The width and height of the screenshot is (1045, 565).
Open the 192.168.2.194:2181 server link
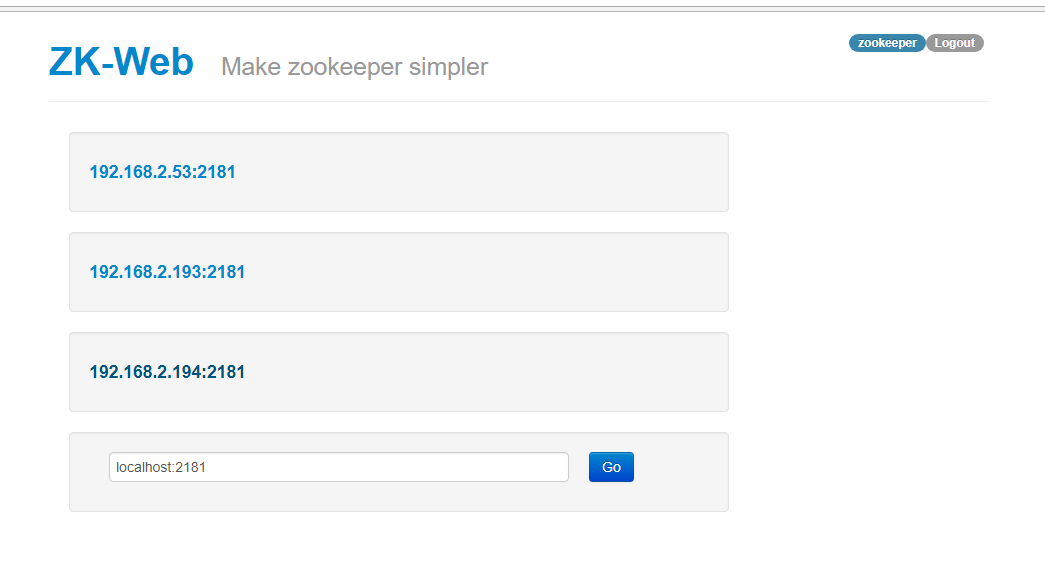point(167,372)
